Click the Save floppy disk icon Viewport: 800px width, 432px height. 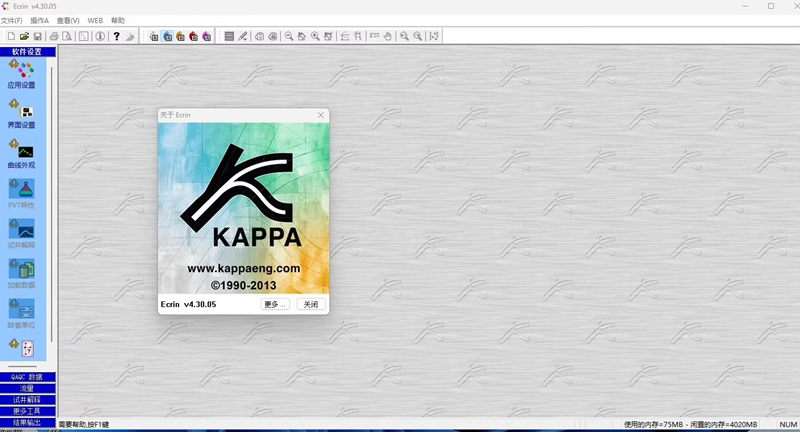[x=38, y=36]
